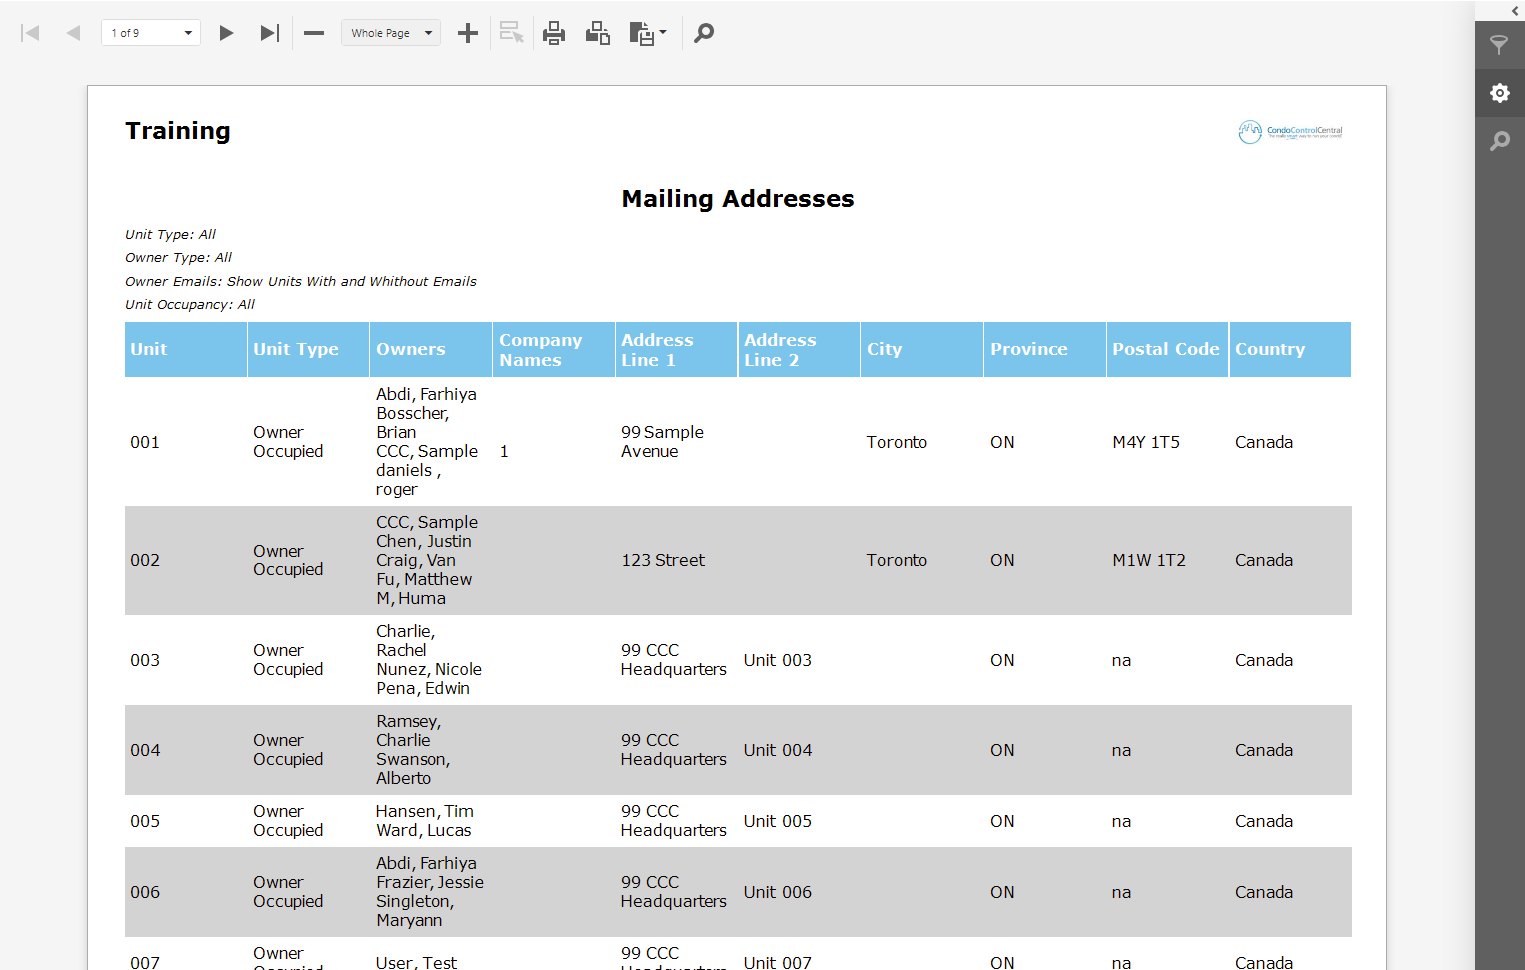
Task: Open the Parameters funnel icon in the sidebar
Action: point(1499,45)
